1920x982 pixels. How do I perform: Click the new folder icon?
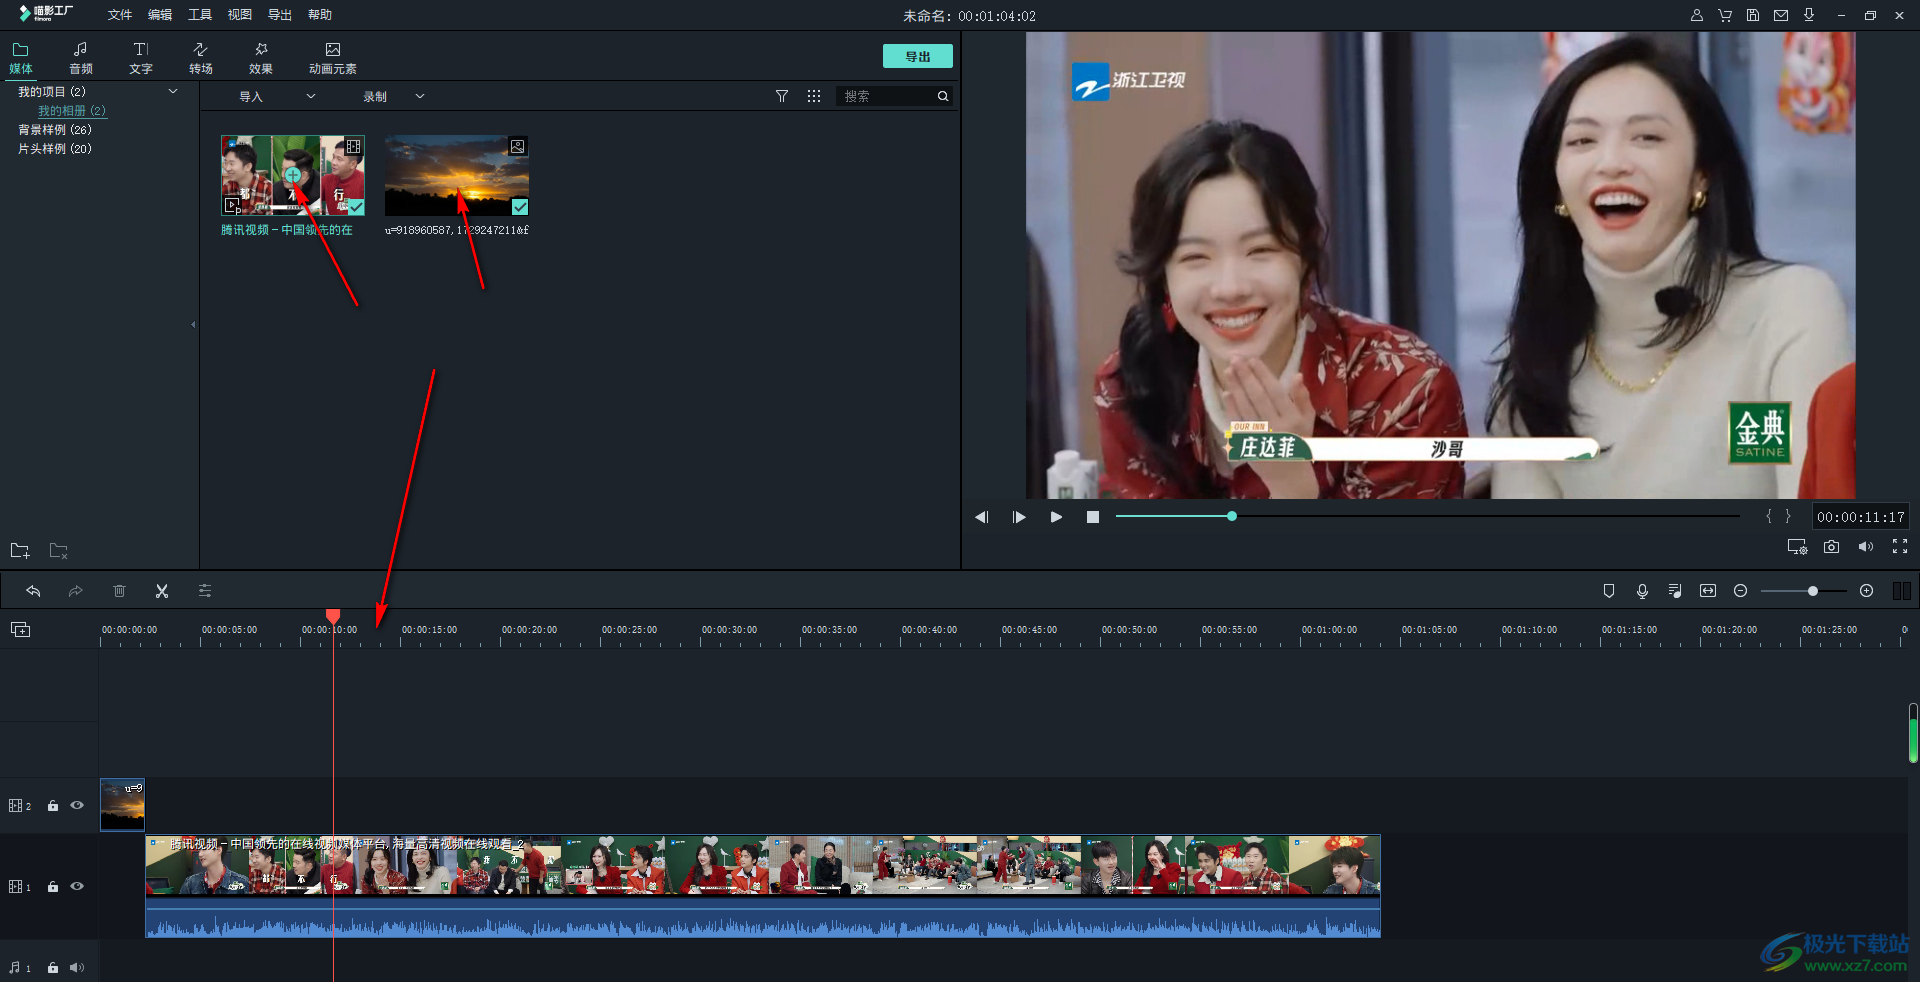[x=20, y=550]
